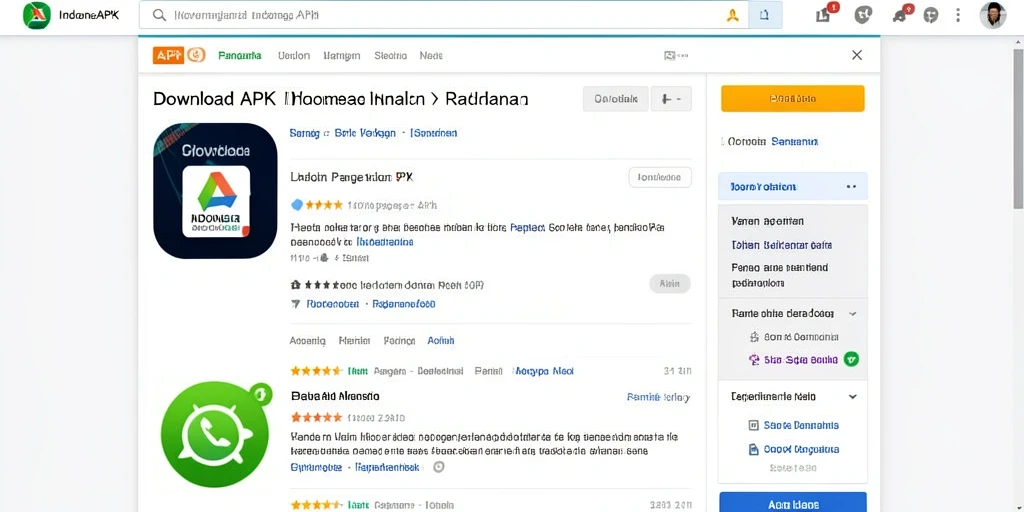This screenshot has height=512, width=1024.
Task: Click the blue button under the right sidebar
Action: pyautogui.click(x=793, y=502)
